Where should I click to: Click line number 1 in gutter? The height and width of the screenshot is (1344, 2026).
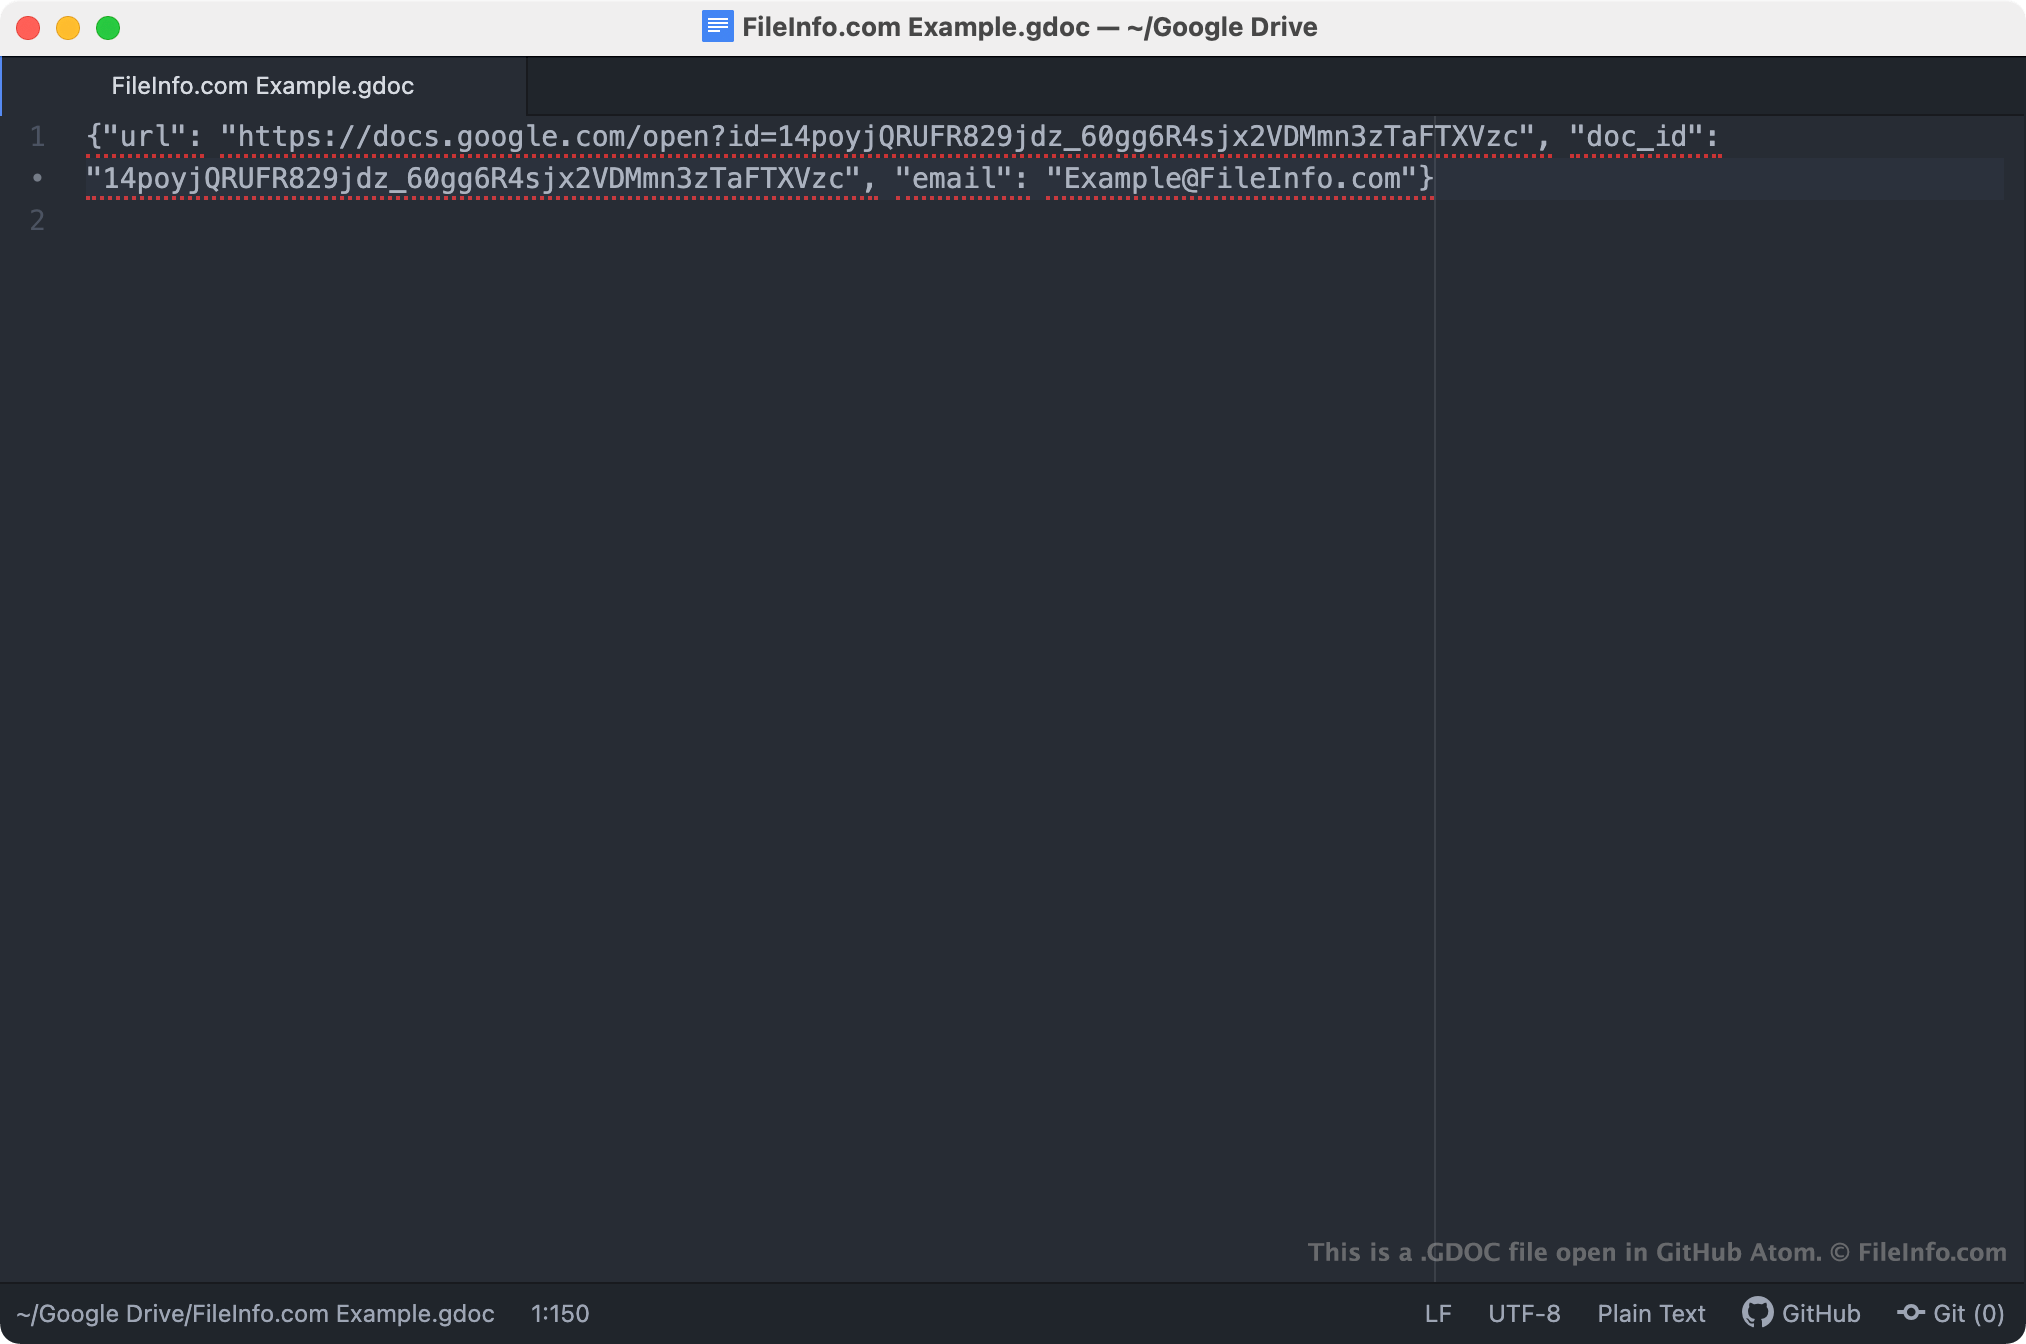pos(38,136)
